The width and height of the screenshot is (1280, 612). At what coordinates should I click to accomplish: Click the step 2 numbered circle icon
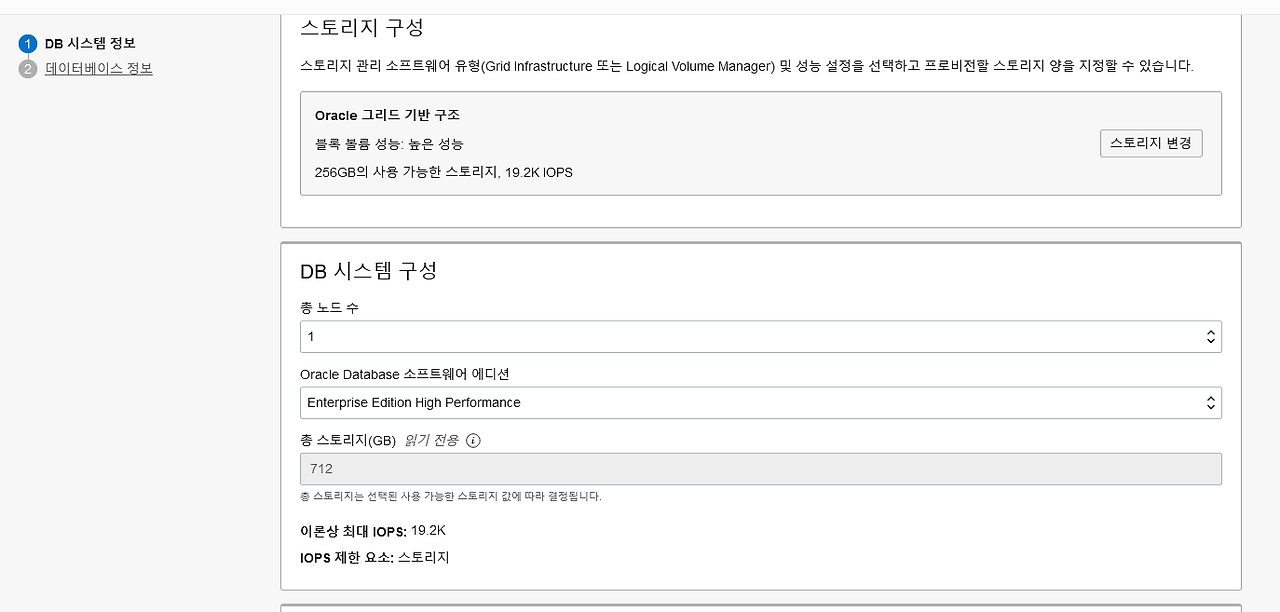click(28, 69)
